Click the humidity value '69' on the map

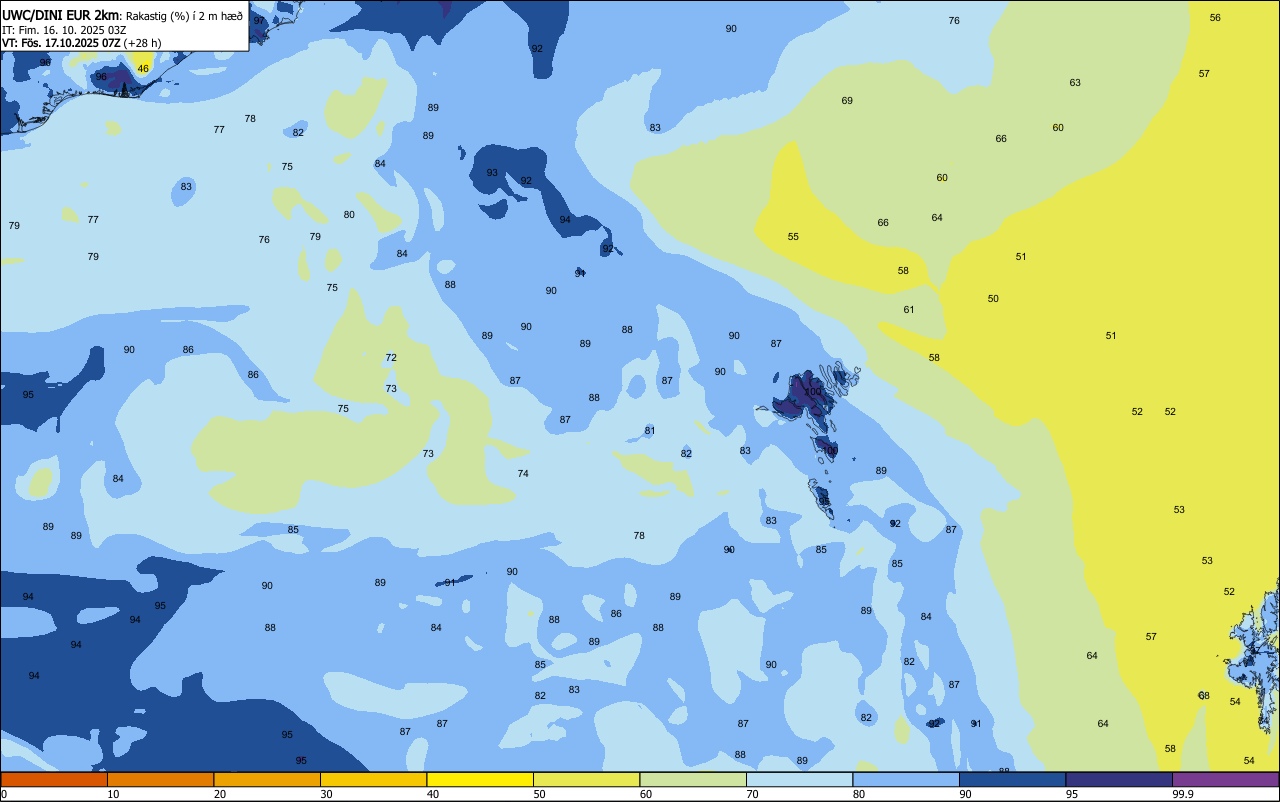tap(847, 101)
